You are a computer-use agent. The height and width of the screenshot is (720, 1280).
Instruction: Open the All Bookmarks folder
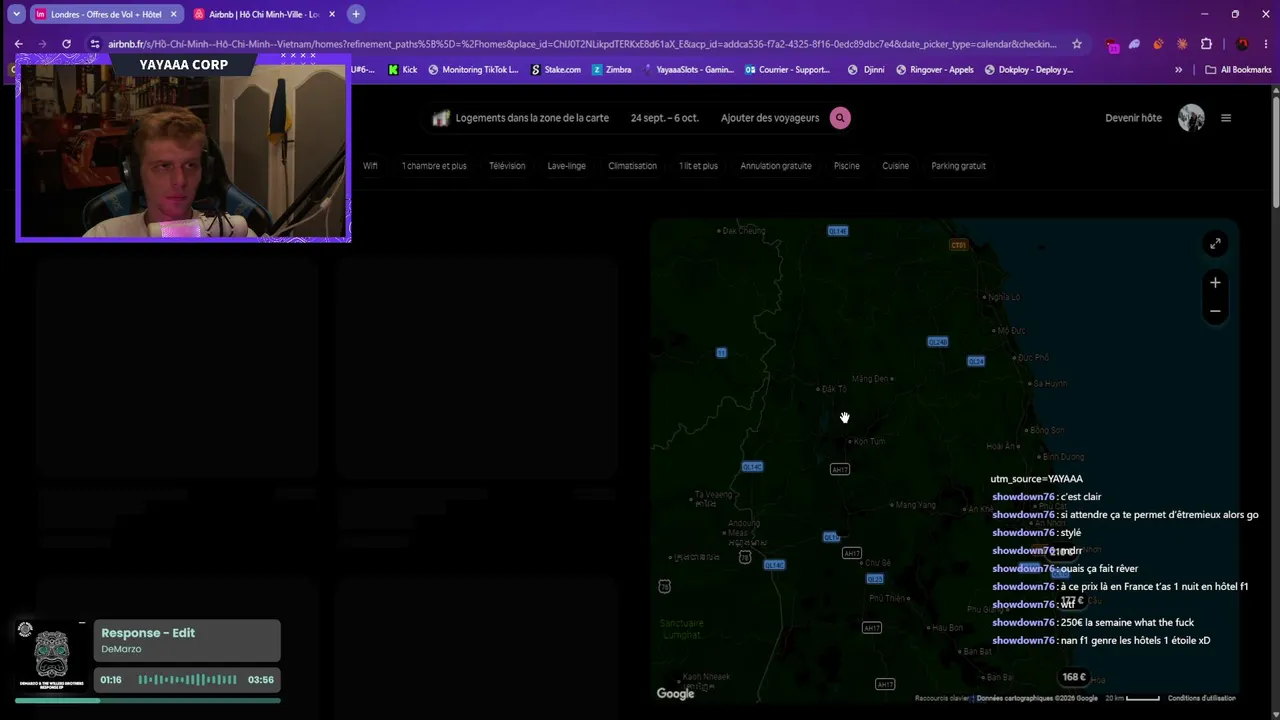pos(1238,70)
